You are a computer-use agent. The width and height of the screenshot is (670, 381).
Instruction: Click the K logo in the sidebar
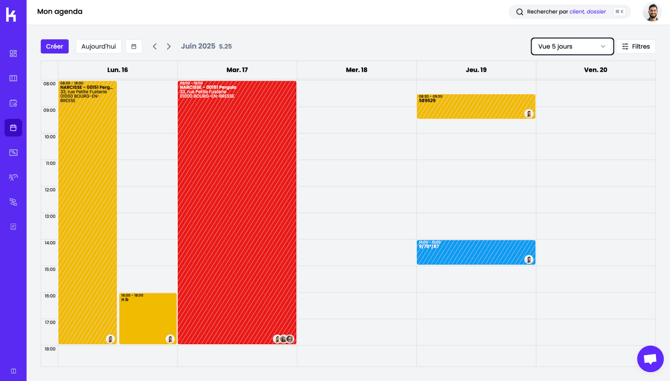(x=11, y=15)
